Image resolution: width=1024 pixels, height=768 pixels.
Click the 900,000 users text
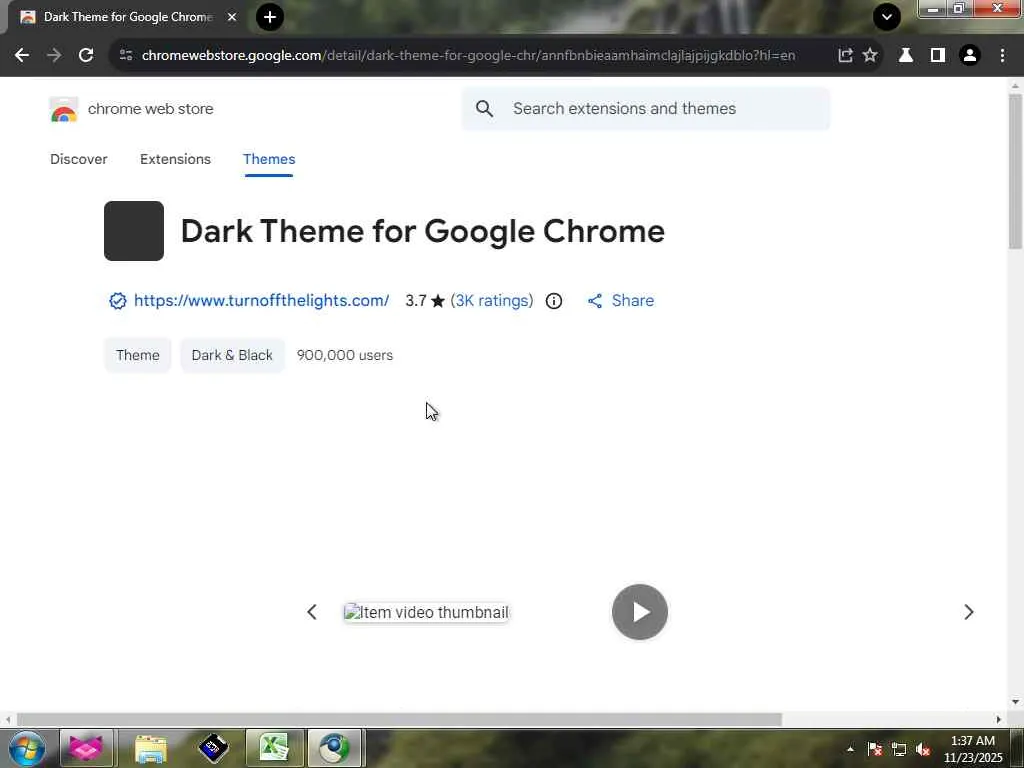pyautogui.click(x=345, y=355)
